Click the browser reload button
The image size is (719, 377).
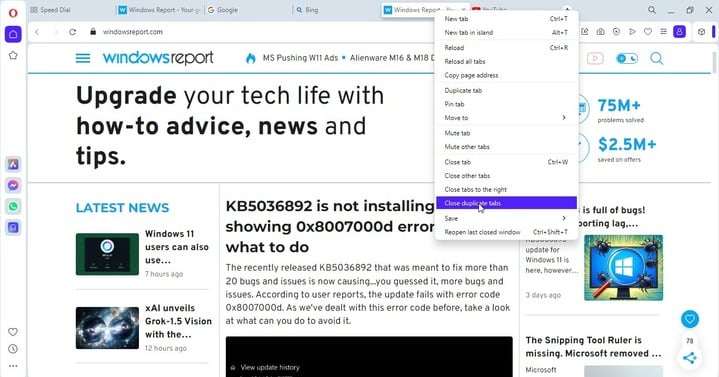click(x=72, y=32)
